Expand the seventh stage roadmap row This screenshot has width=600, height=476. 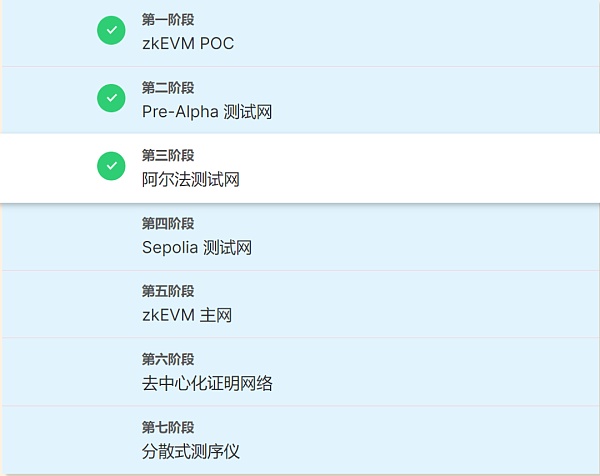point(400,440)
